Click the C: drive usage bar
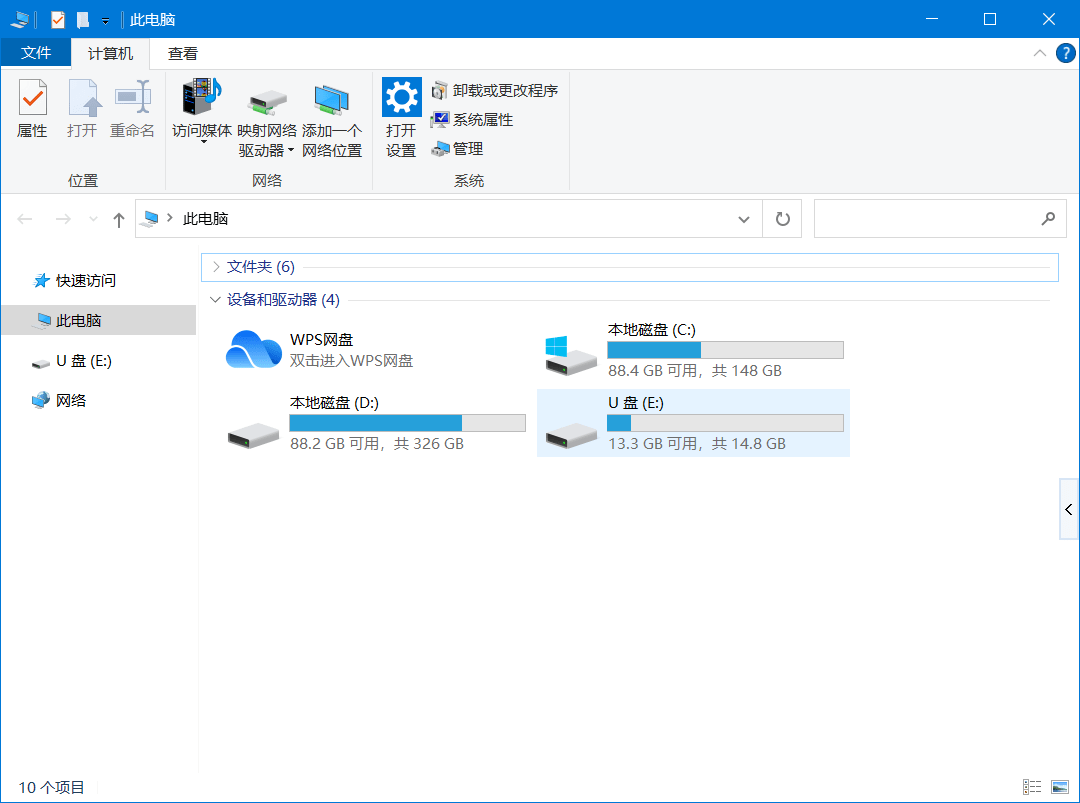 (725, 350)
